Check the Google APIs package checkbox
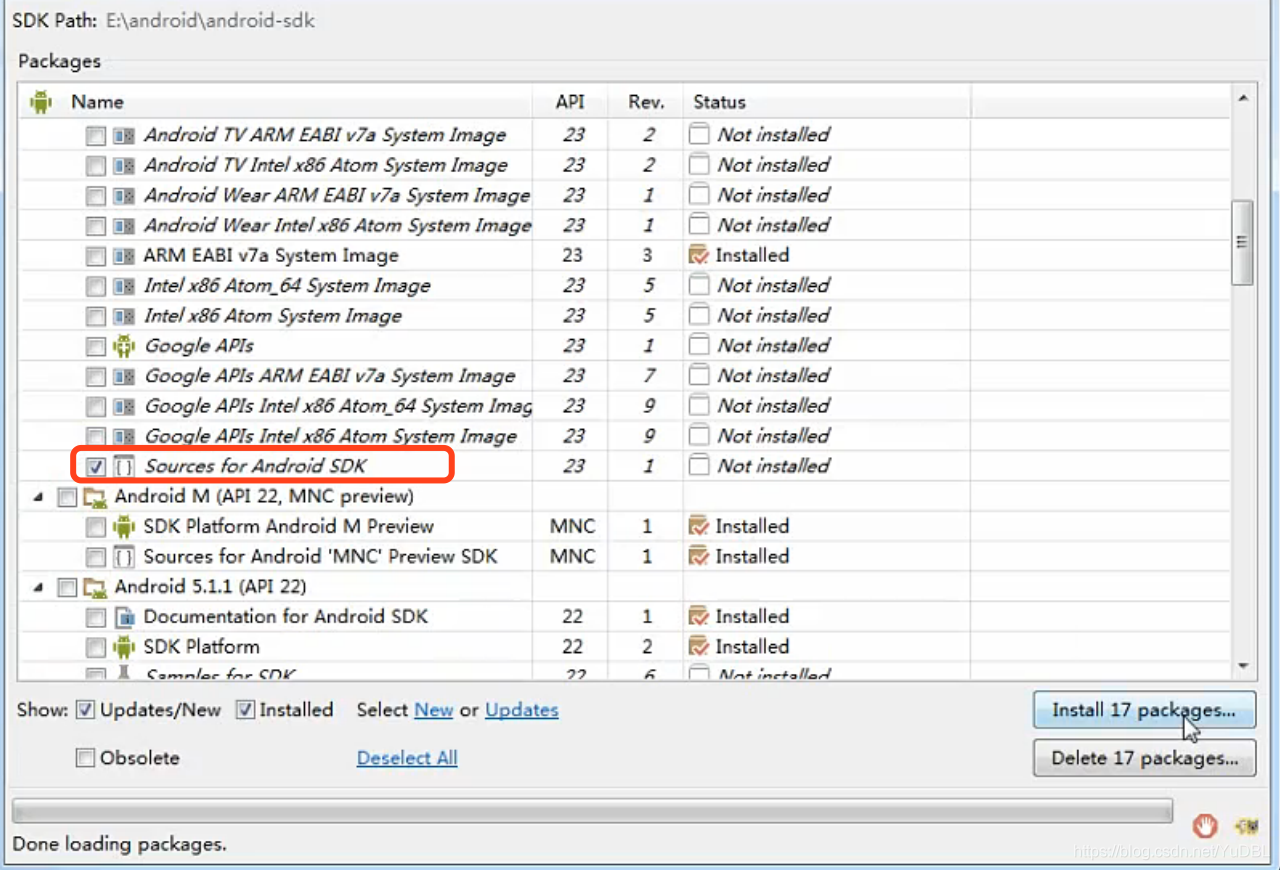1280x870 pixels. click(95, 346)
